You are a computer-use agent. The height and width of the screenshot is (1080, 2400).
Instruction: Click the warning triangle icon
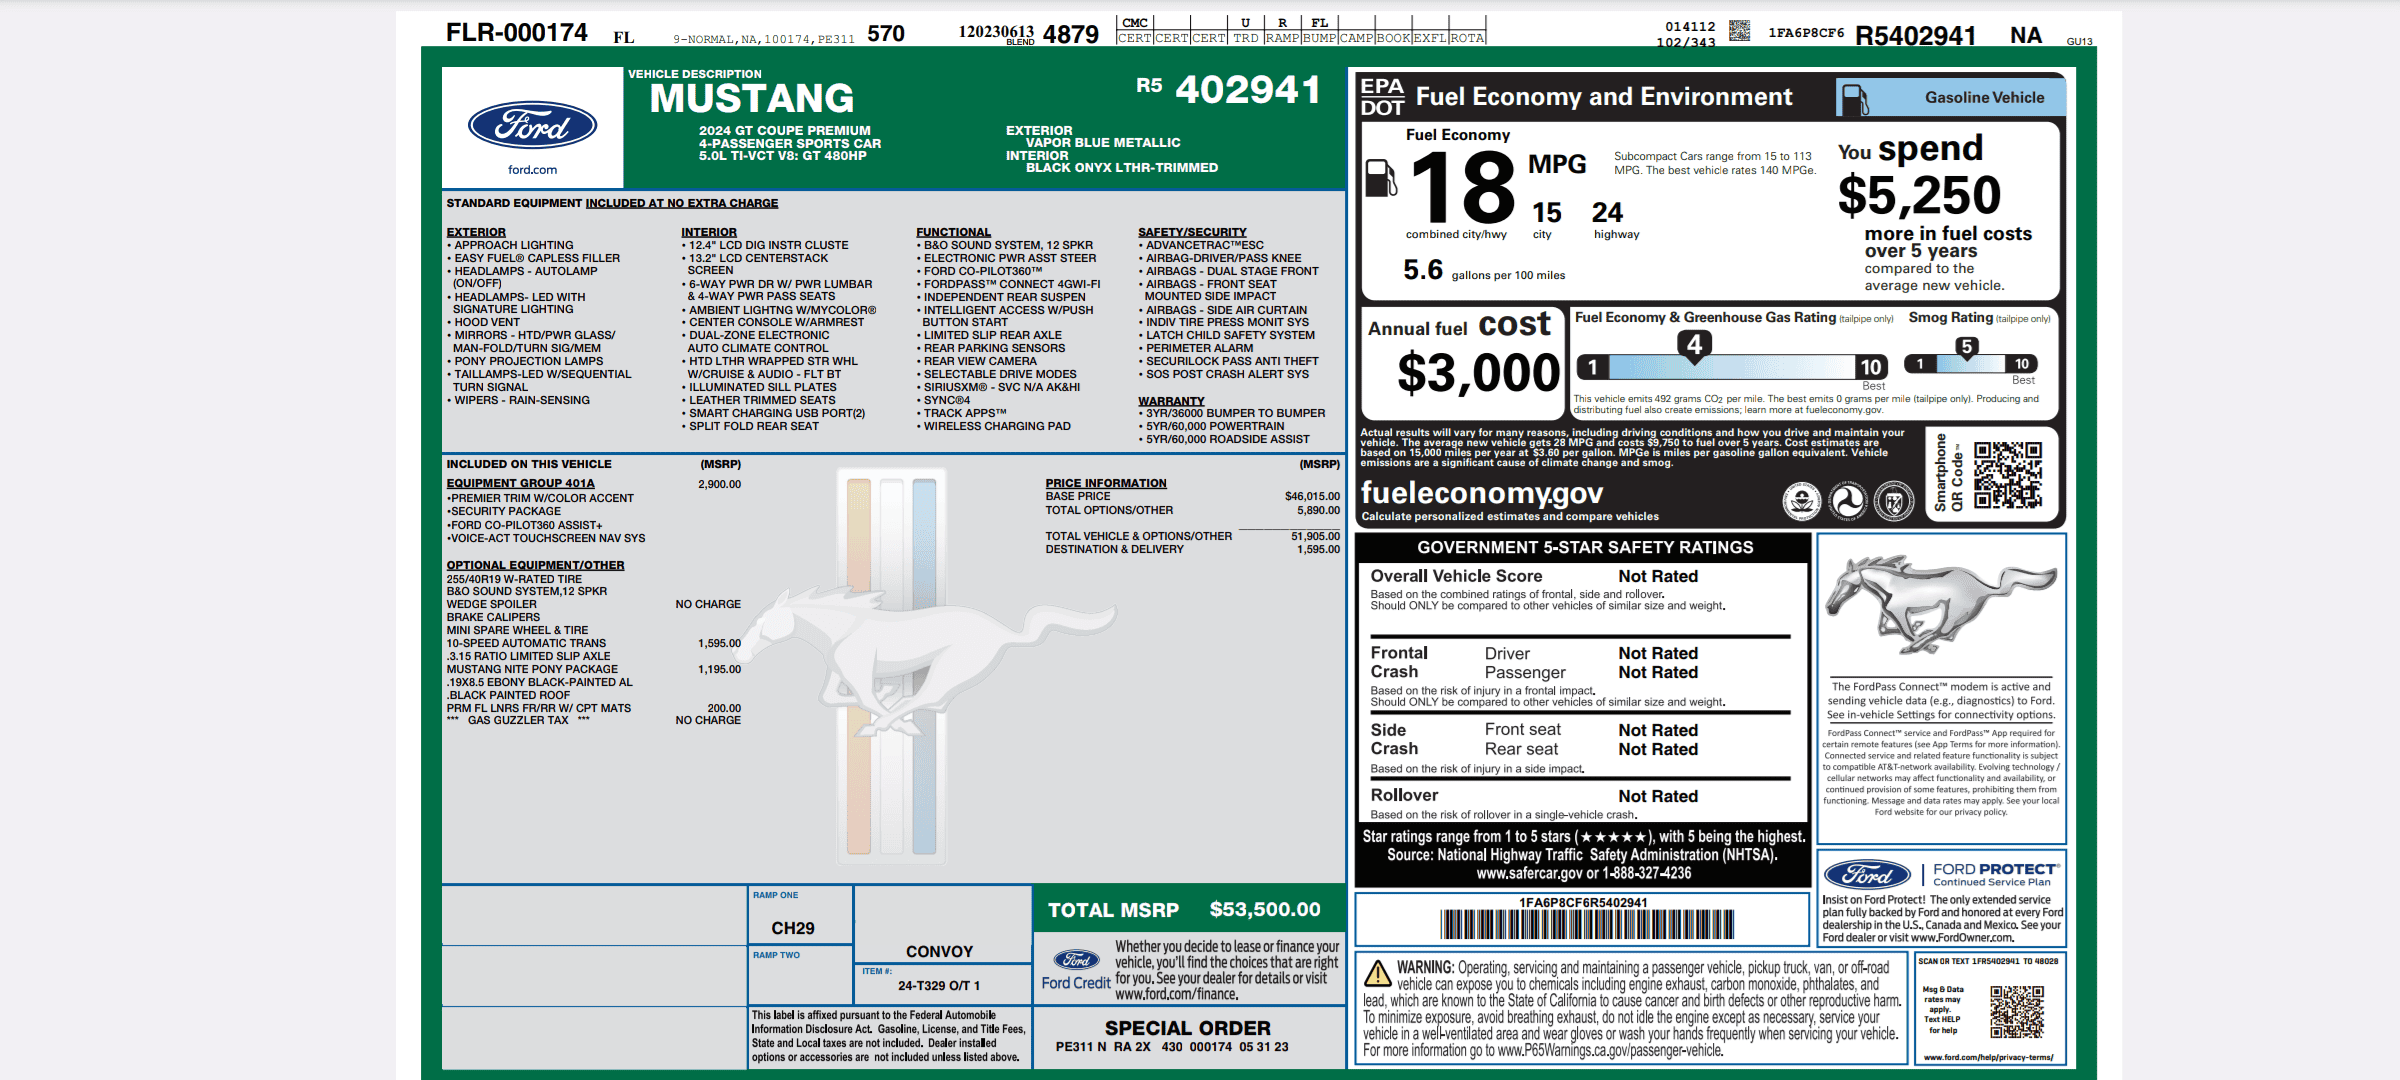coord(1378,972)
